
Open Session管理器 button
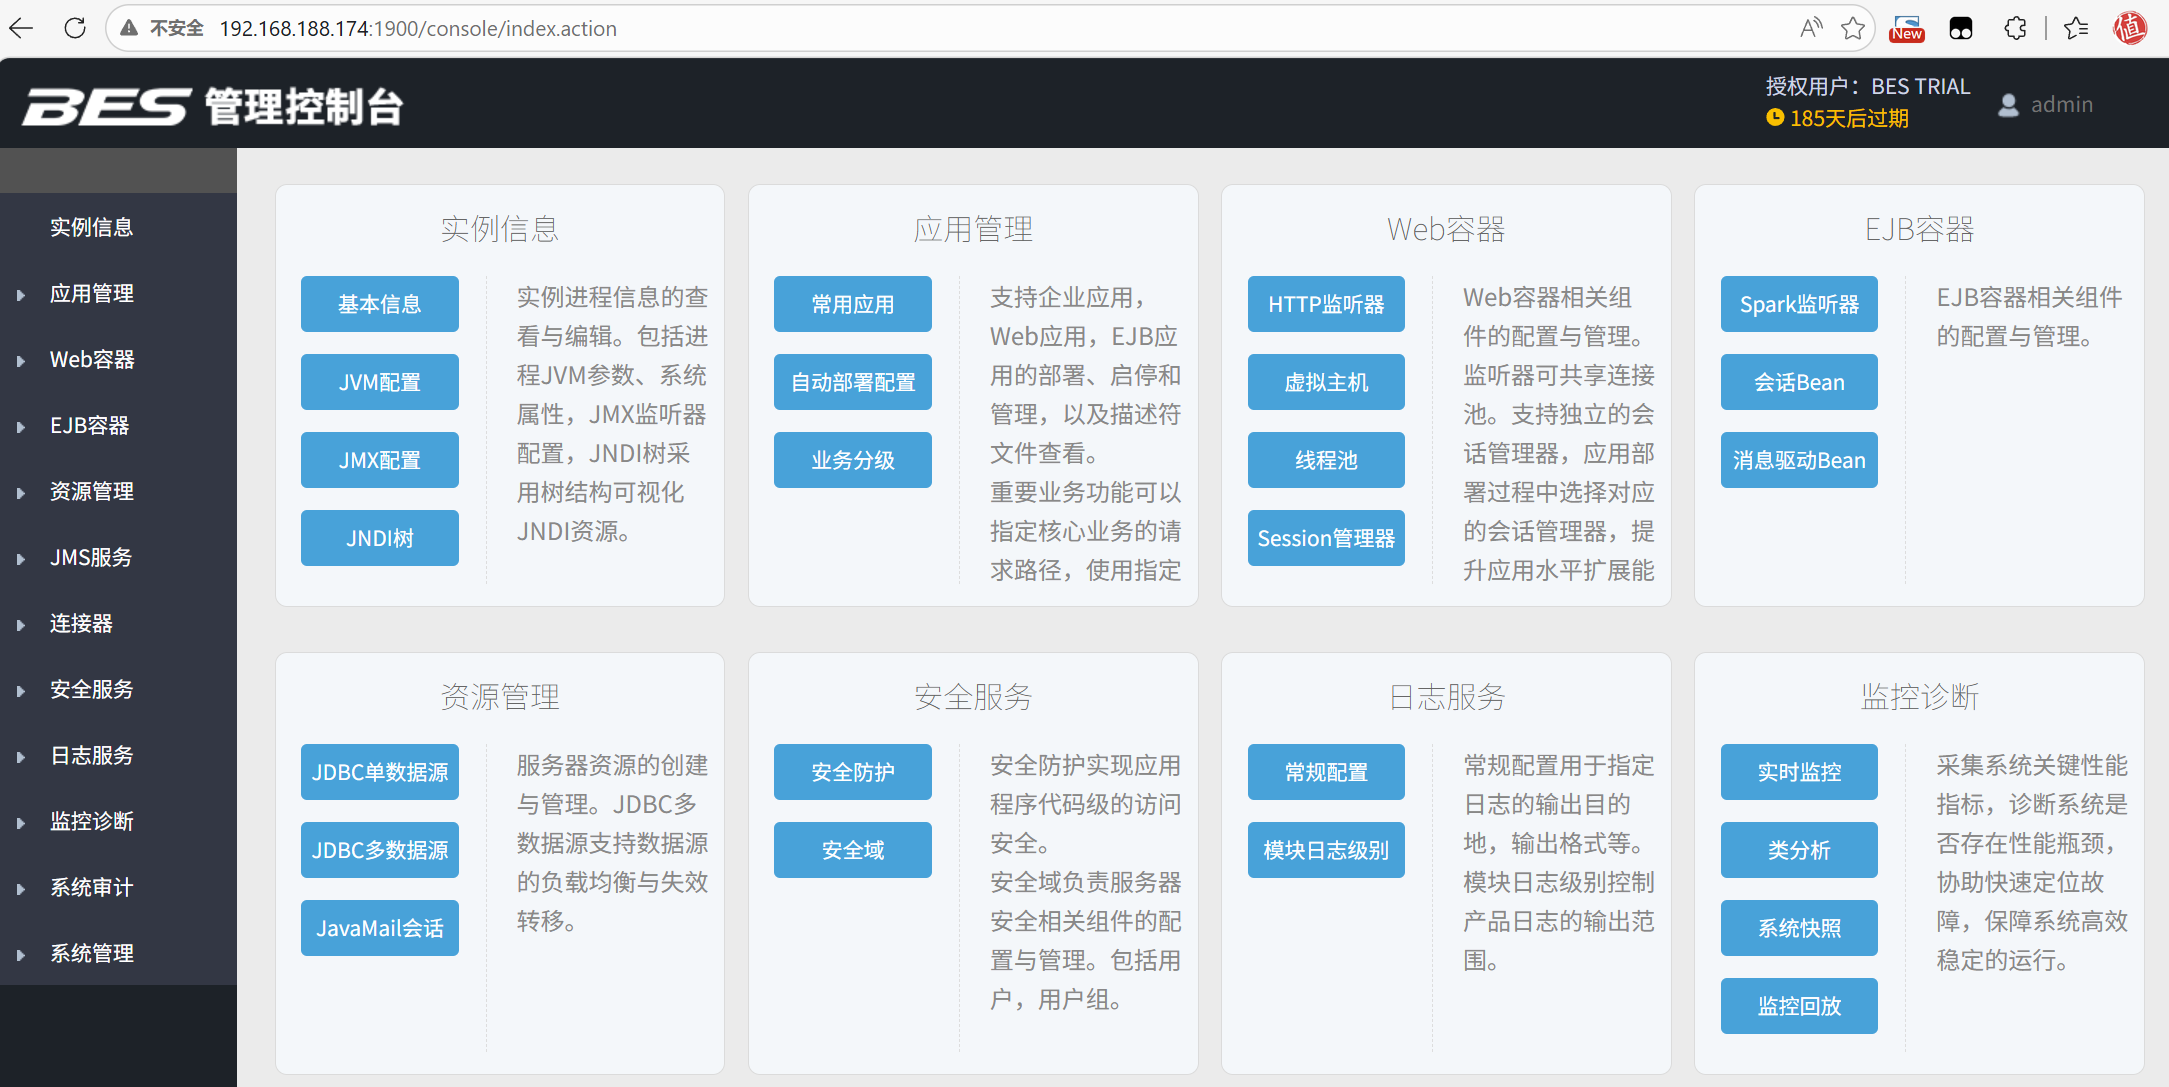coord(1326,538)
